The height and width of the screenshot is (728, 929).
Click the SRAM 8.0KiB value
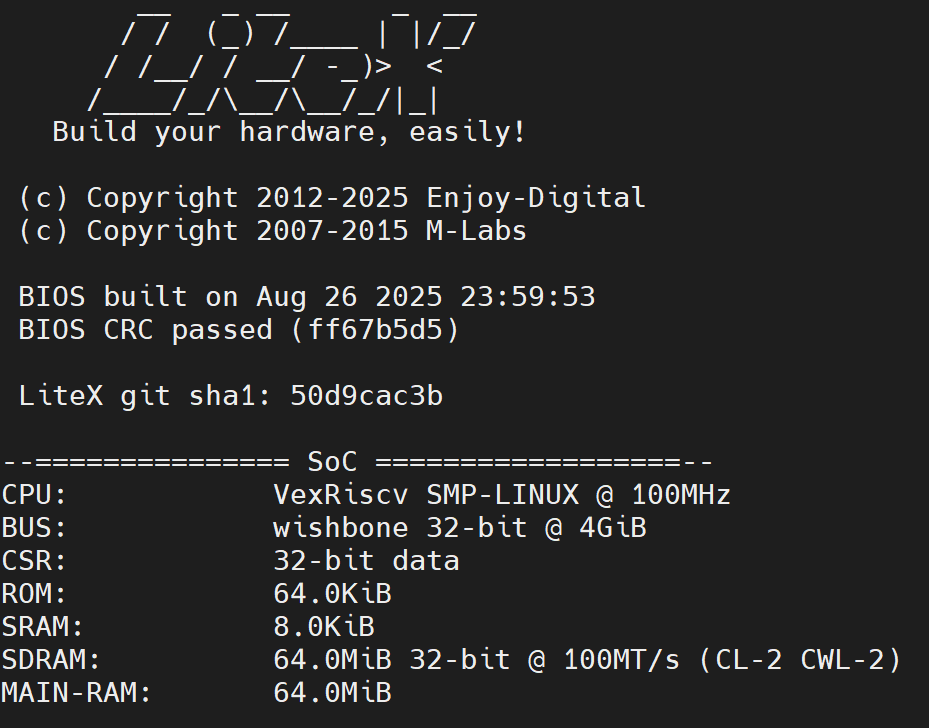(x=324, y=627)
